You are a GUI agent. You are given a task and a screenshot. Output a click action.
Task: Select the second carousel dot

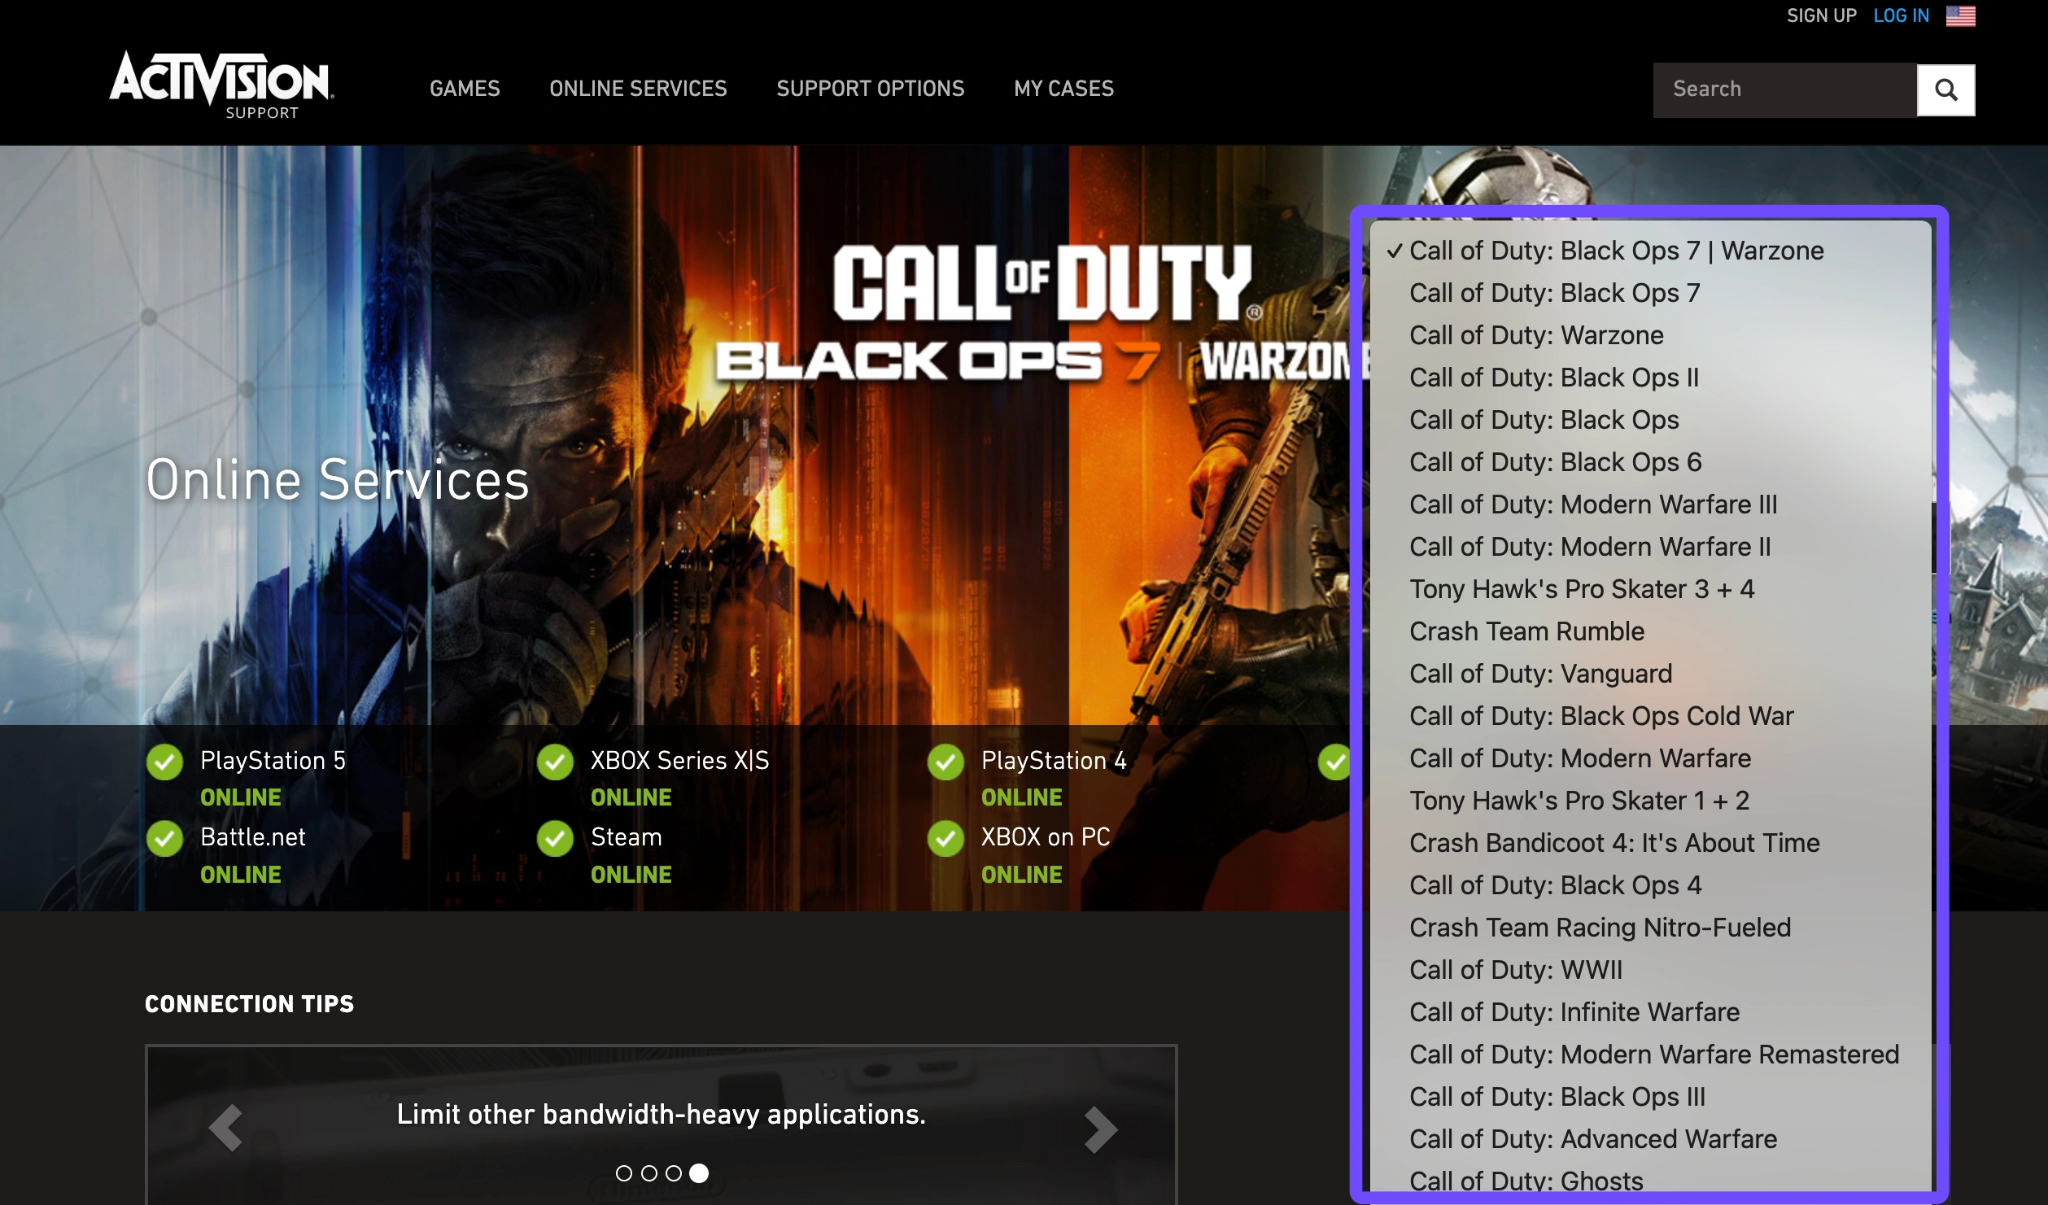point(649,1173)
